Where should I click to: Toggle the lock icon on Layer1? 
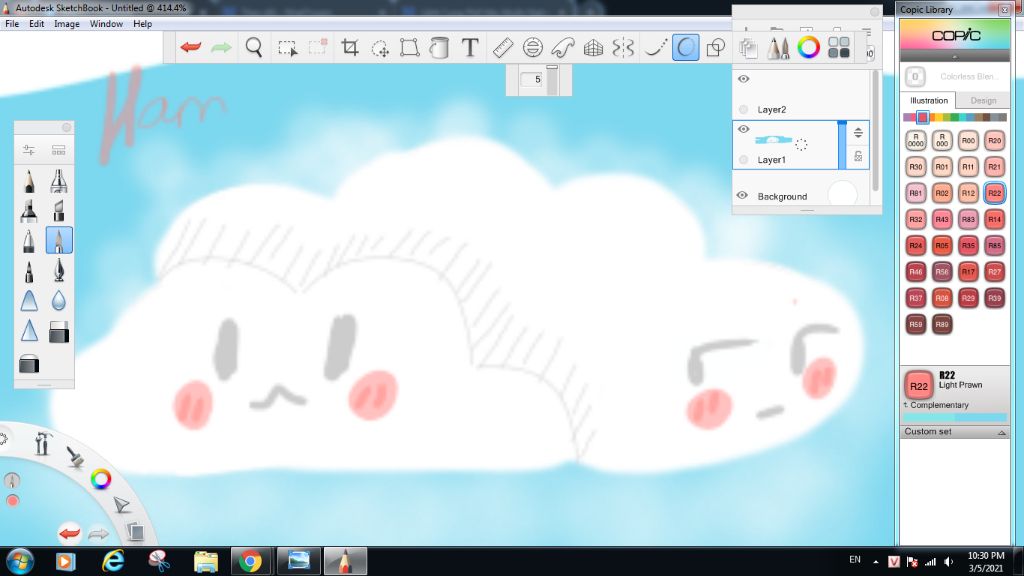(858, 156)
